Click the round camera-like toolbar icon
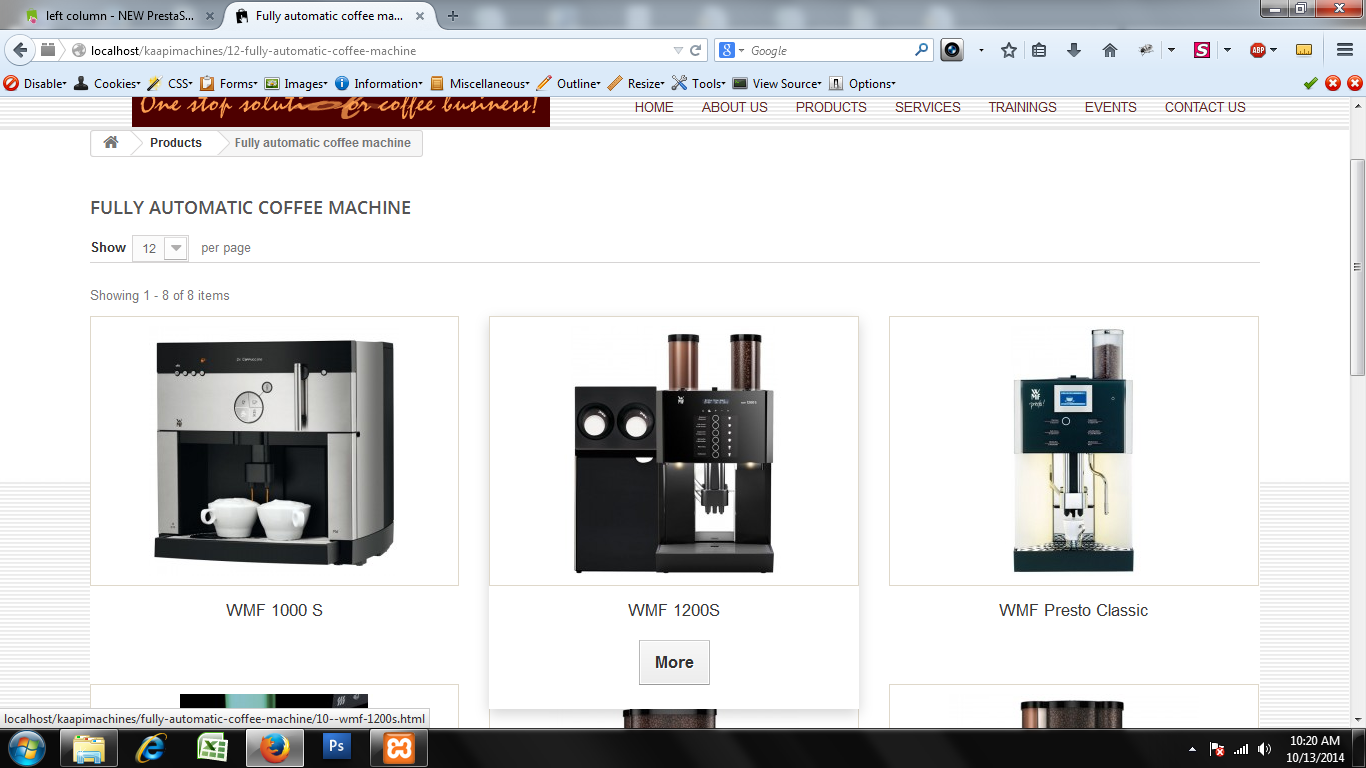Screen dimensions: 1366x768 tap(952, 50)
